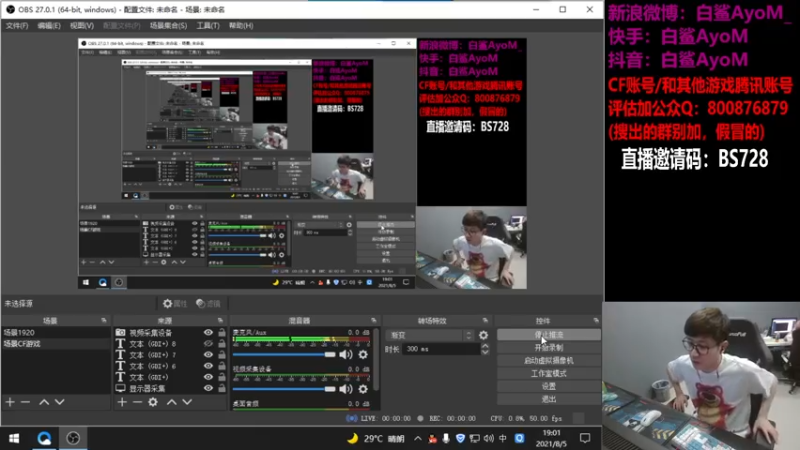Viewport: 800px width, 450px height.
Task: Open the 文件(F) menu
Action: coord(17,26)
